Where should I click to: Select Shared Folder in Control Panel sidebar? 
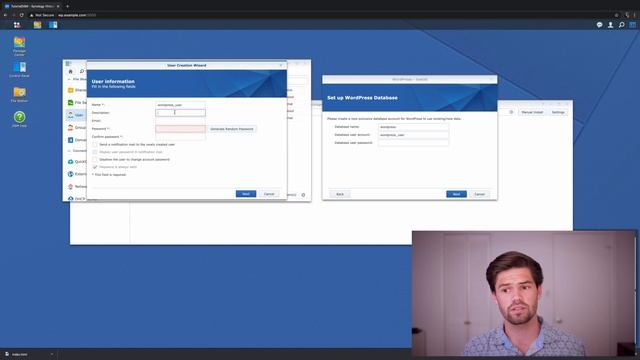click(76, 90)
